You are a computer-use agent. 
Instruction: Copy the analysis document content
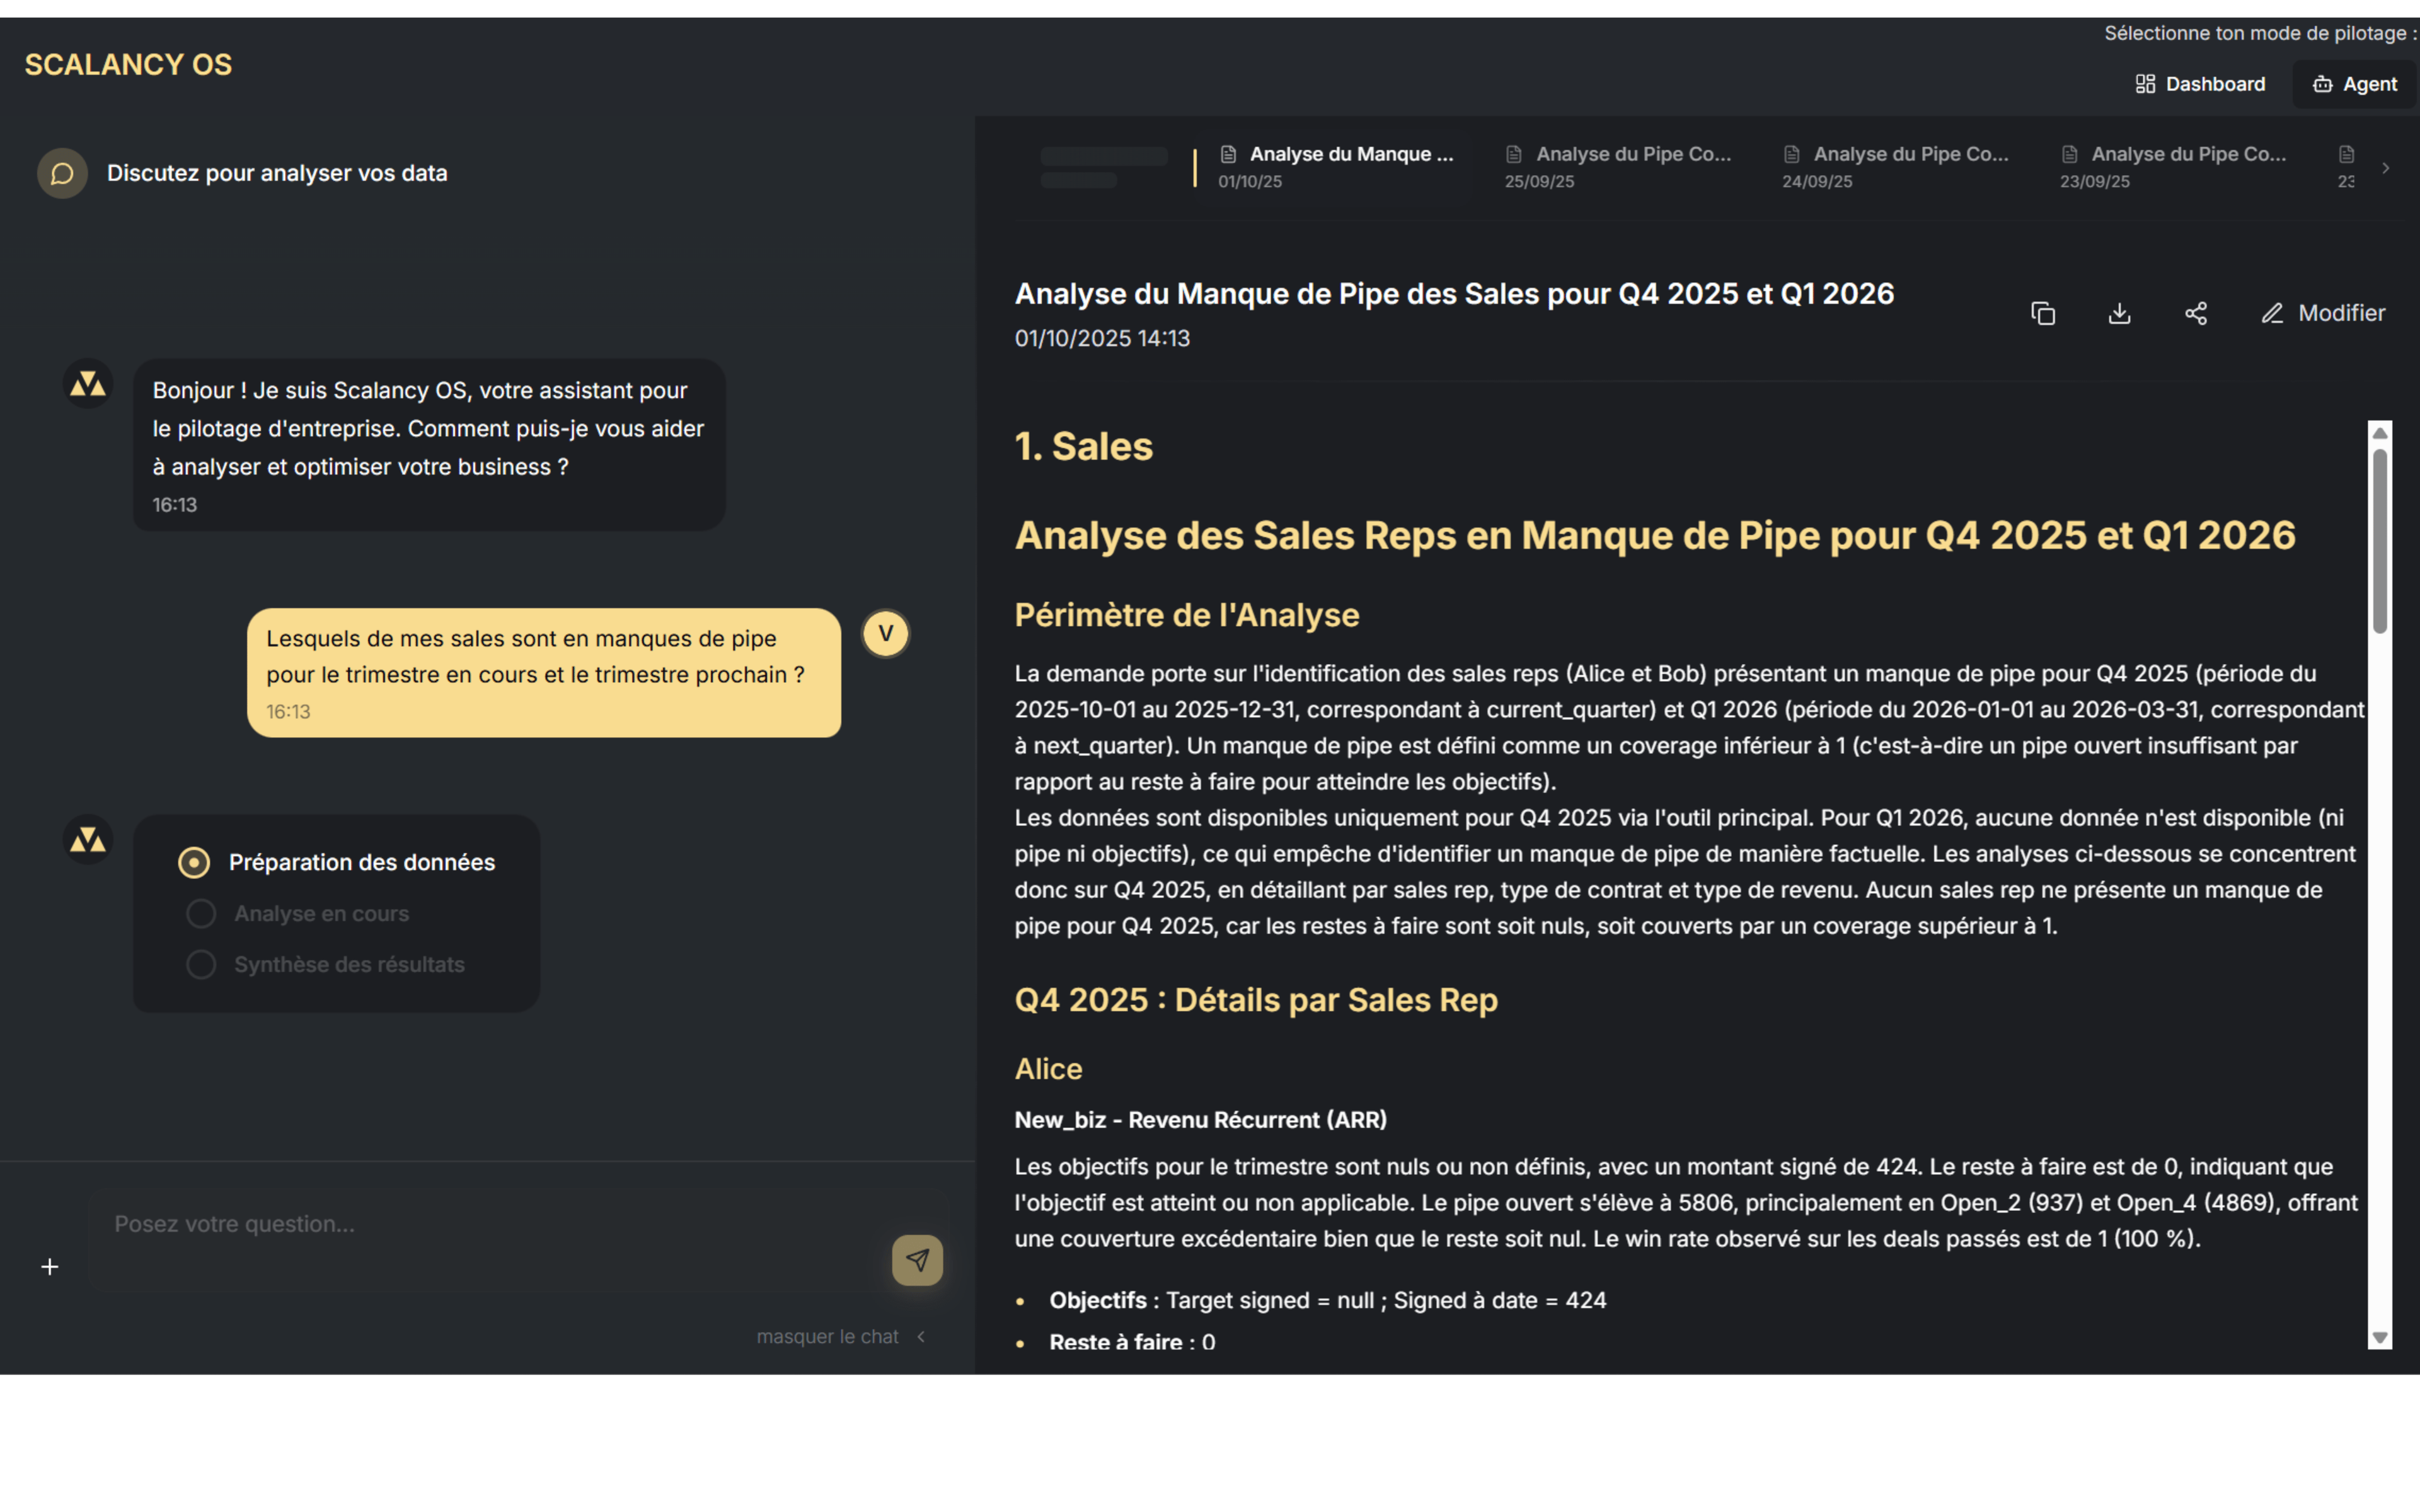2043,313
